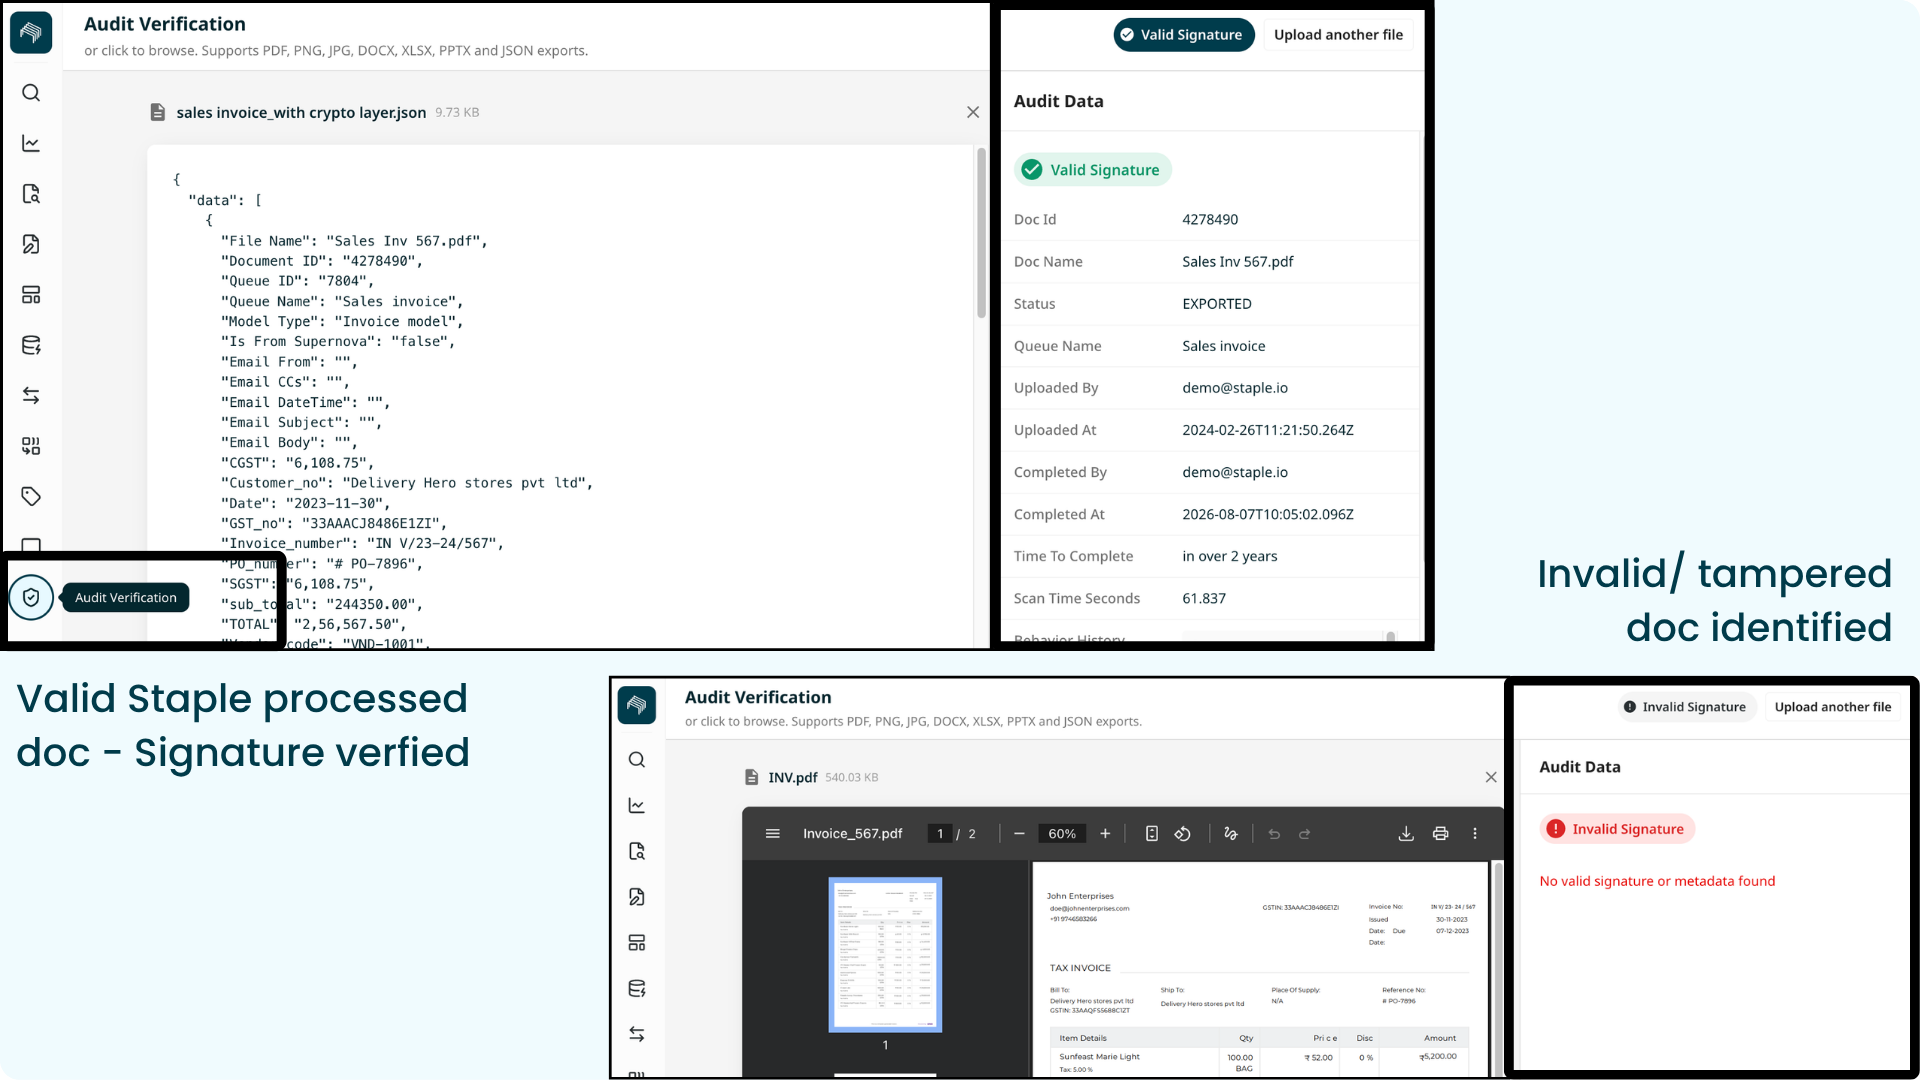This screenshot has width=1920, height=1080.
Task: Click the PDF undo arrow
Action: tap(1274, 834)
